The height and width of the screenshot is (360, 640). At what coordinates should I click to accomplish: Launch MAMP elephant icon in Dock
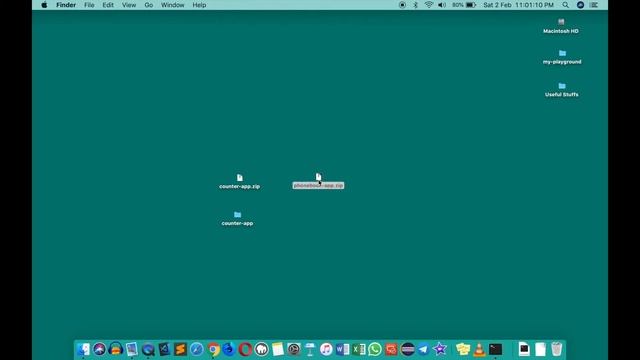[261, 349]
